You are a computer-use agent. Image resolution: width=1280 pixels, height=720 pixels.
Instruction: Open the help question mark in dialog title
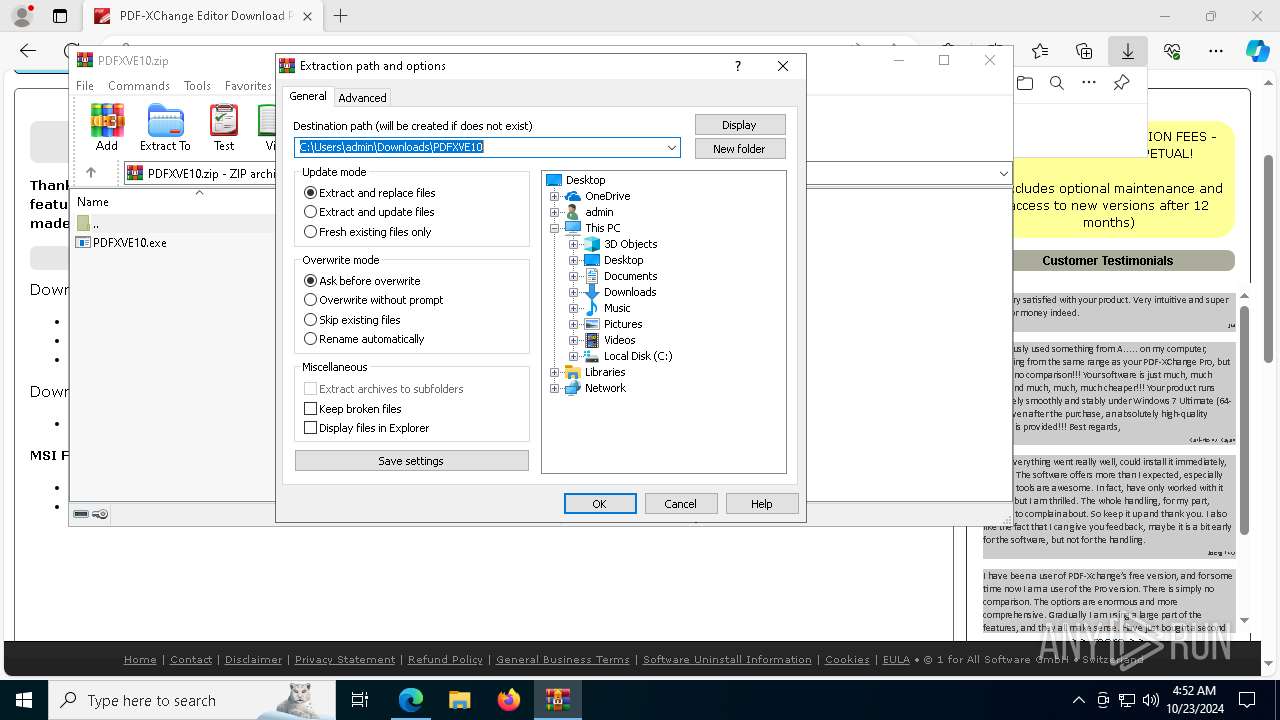click(738, 66)
